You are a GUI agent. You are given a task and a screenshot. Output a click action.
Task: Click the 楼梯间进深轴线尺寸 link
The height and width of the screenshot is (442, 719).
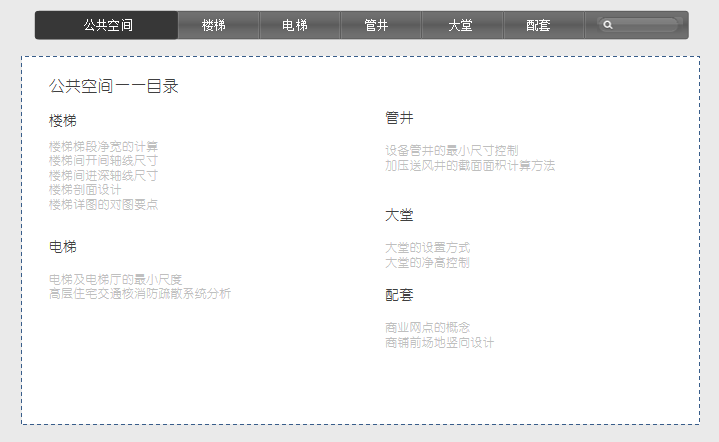point(103,176)
